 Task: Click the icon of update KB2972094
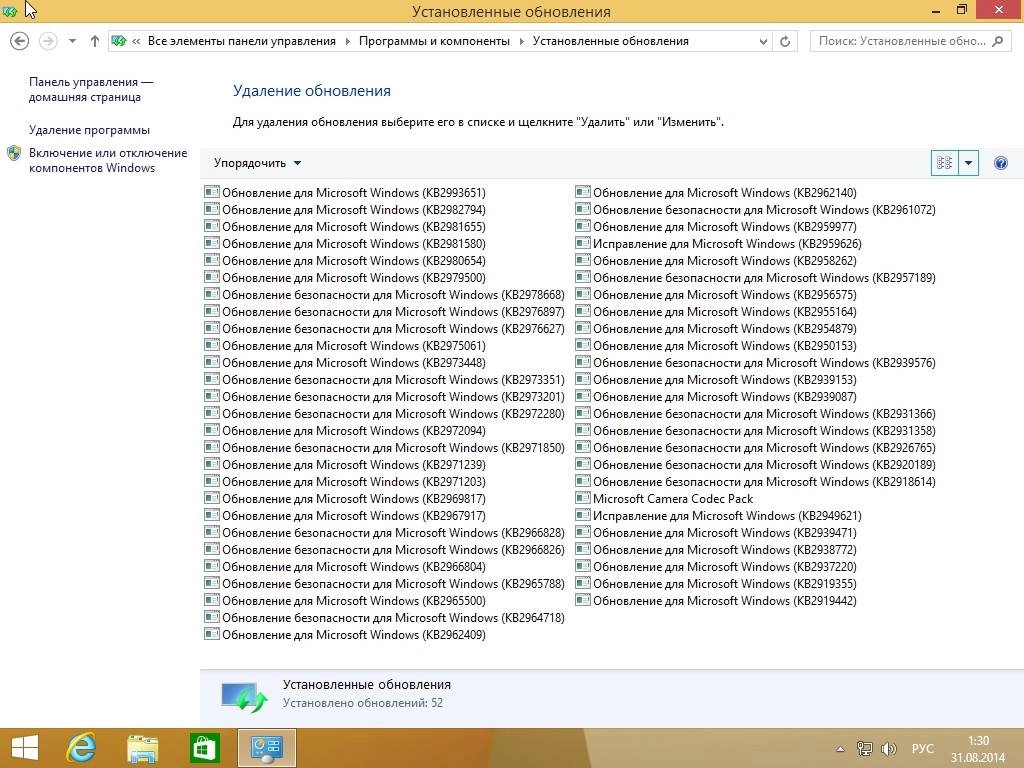tap(212, 430)
